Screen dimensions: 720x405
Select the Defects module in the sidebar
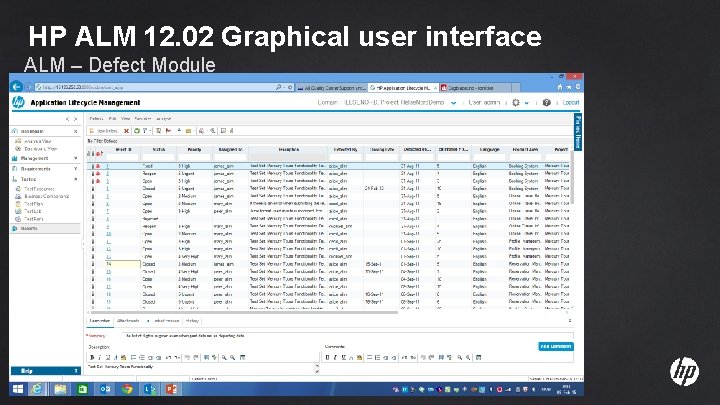tap(45, 228)
